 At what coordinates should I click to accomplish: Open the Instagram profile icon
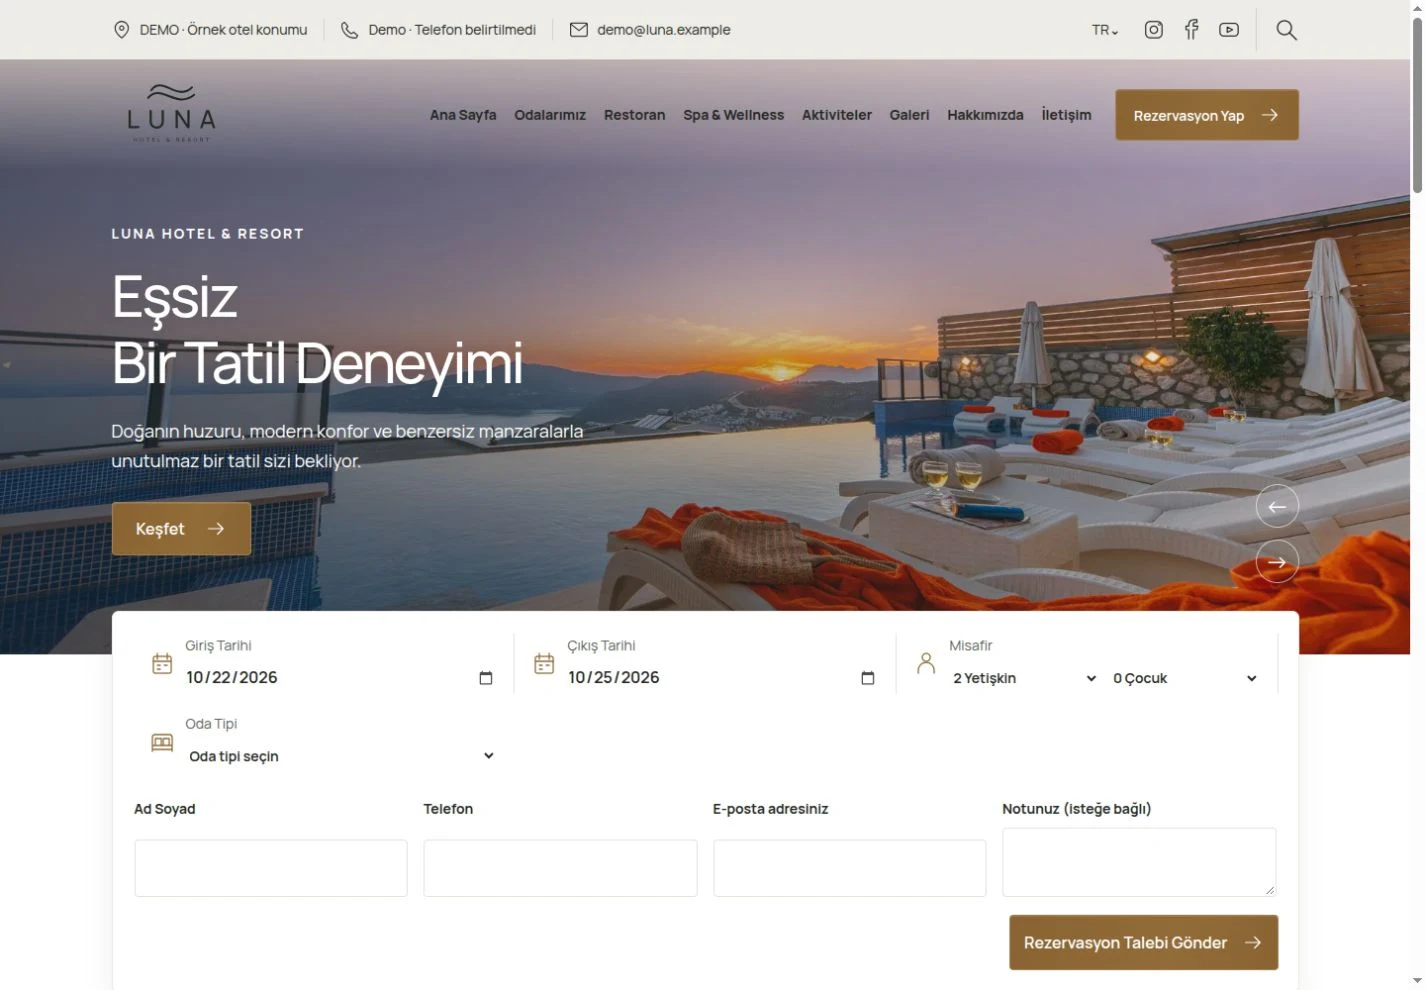pyautogui.click(x=1154, y=30)
